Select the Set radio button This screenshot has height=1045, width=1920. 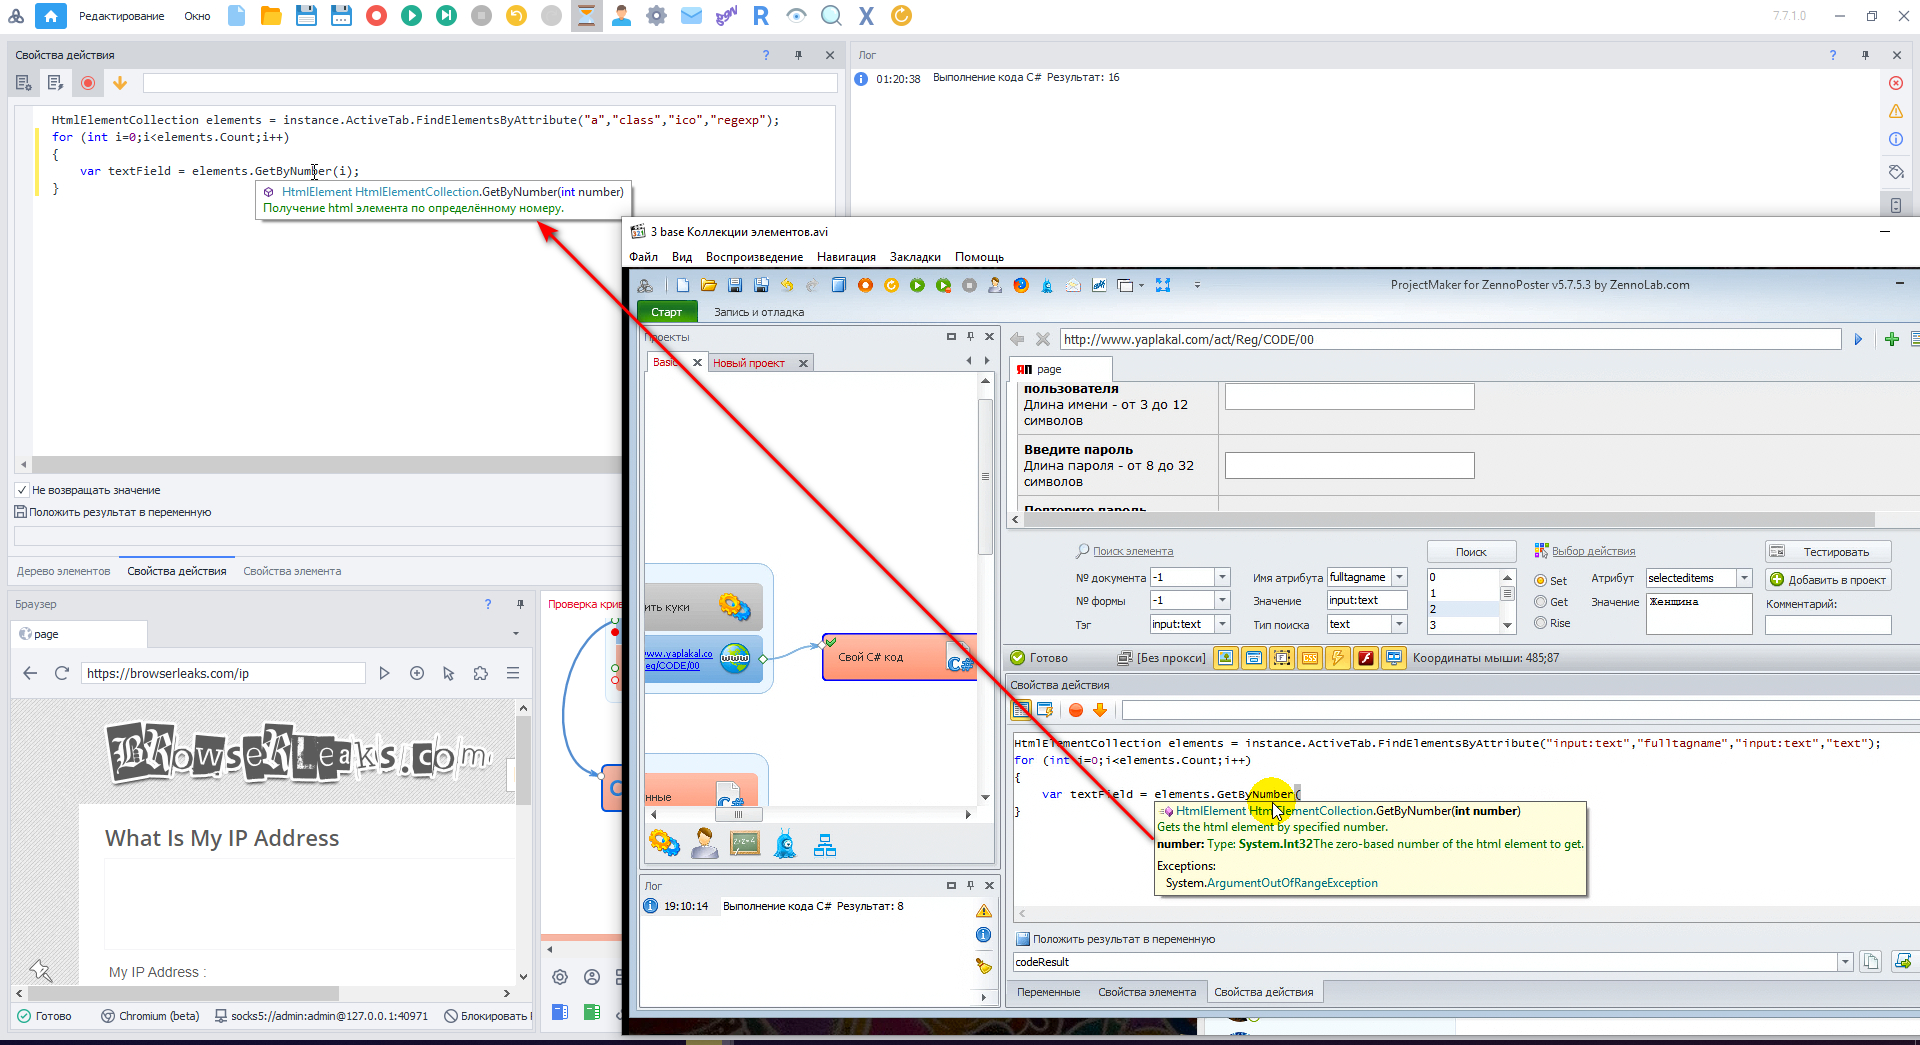[1541, 581]
